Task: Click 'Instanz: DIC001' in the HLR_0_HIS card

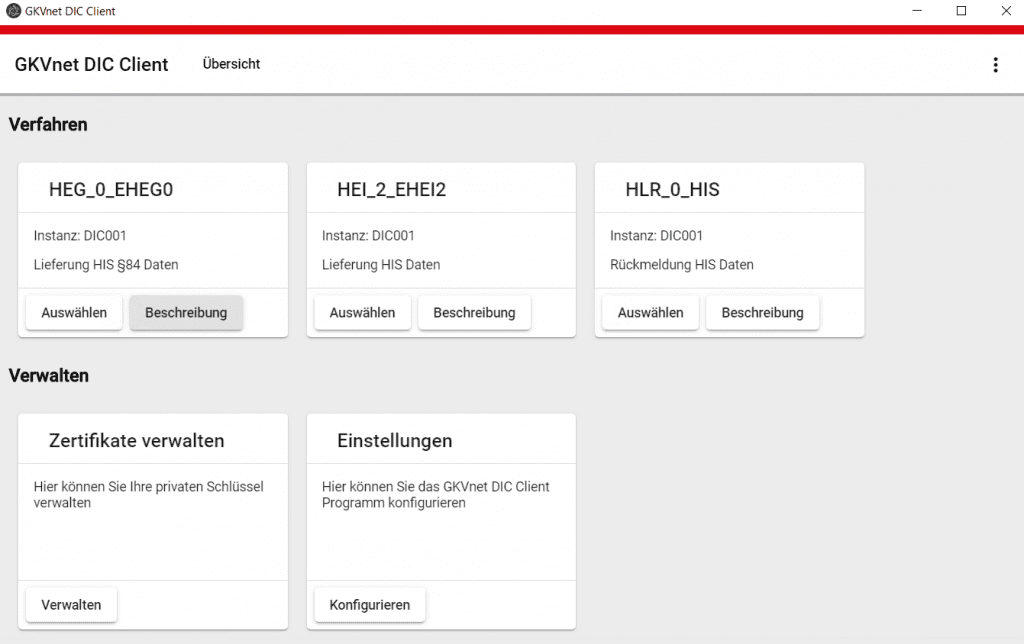Action: click(656, 236)
